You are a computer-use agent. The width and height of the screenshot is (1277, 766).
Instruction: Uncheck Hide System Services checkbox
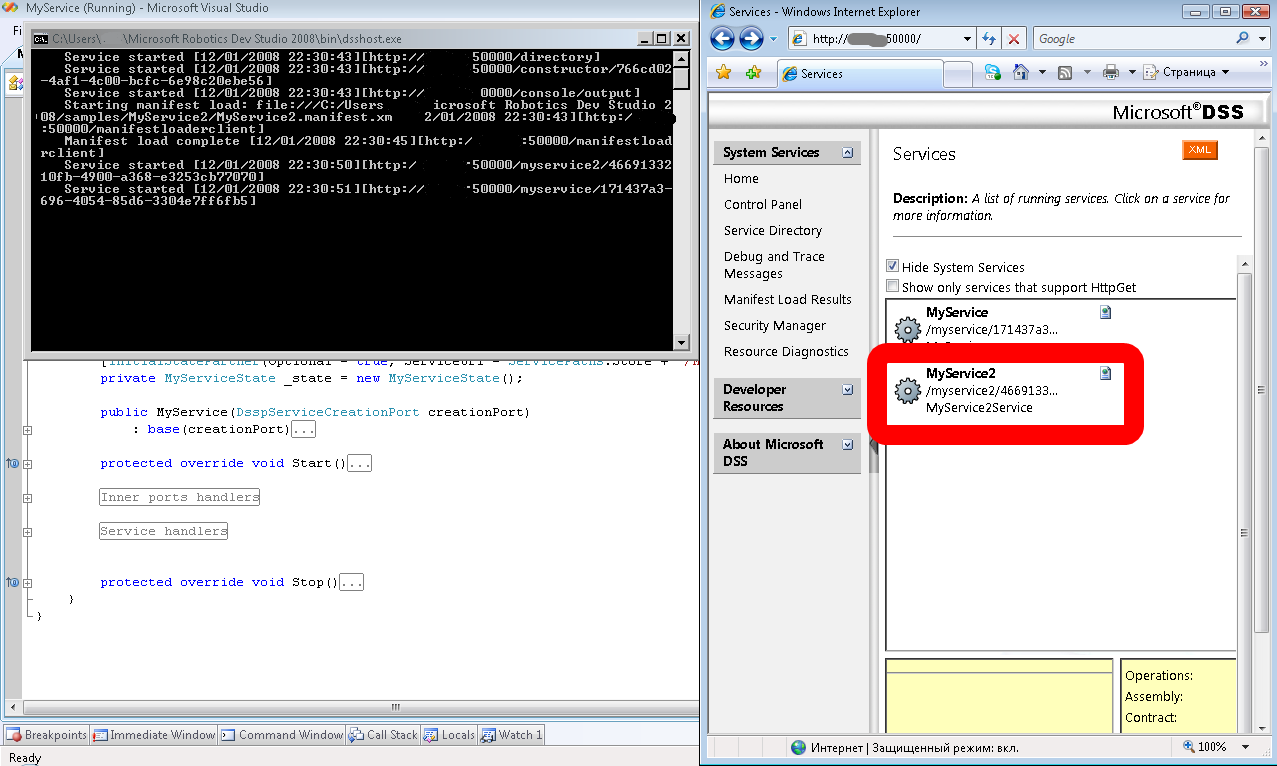892,267
